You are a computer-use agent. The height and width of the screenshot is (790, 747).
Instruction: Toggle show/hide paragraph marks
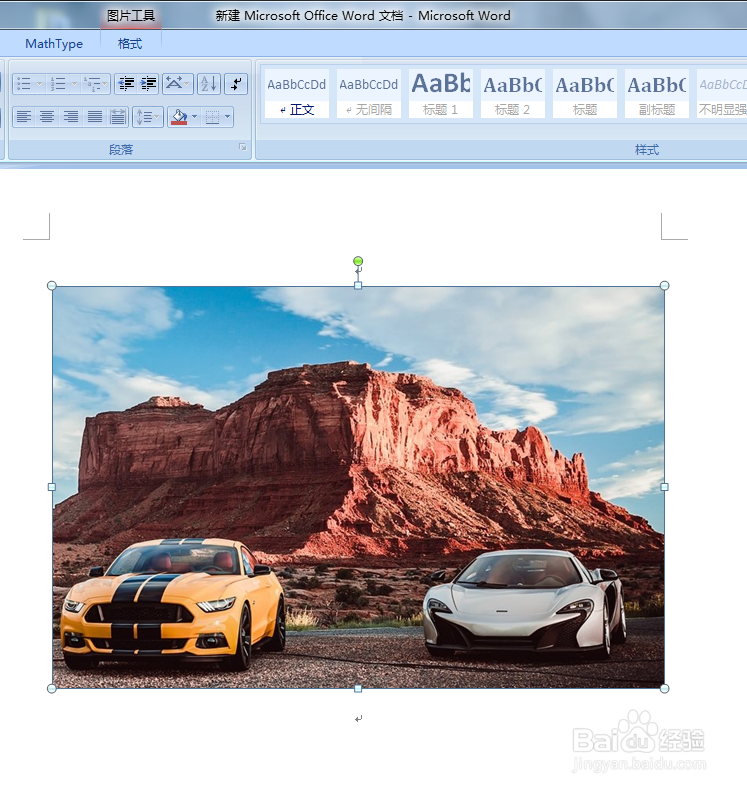[236, 84]
